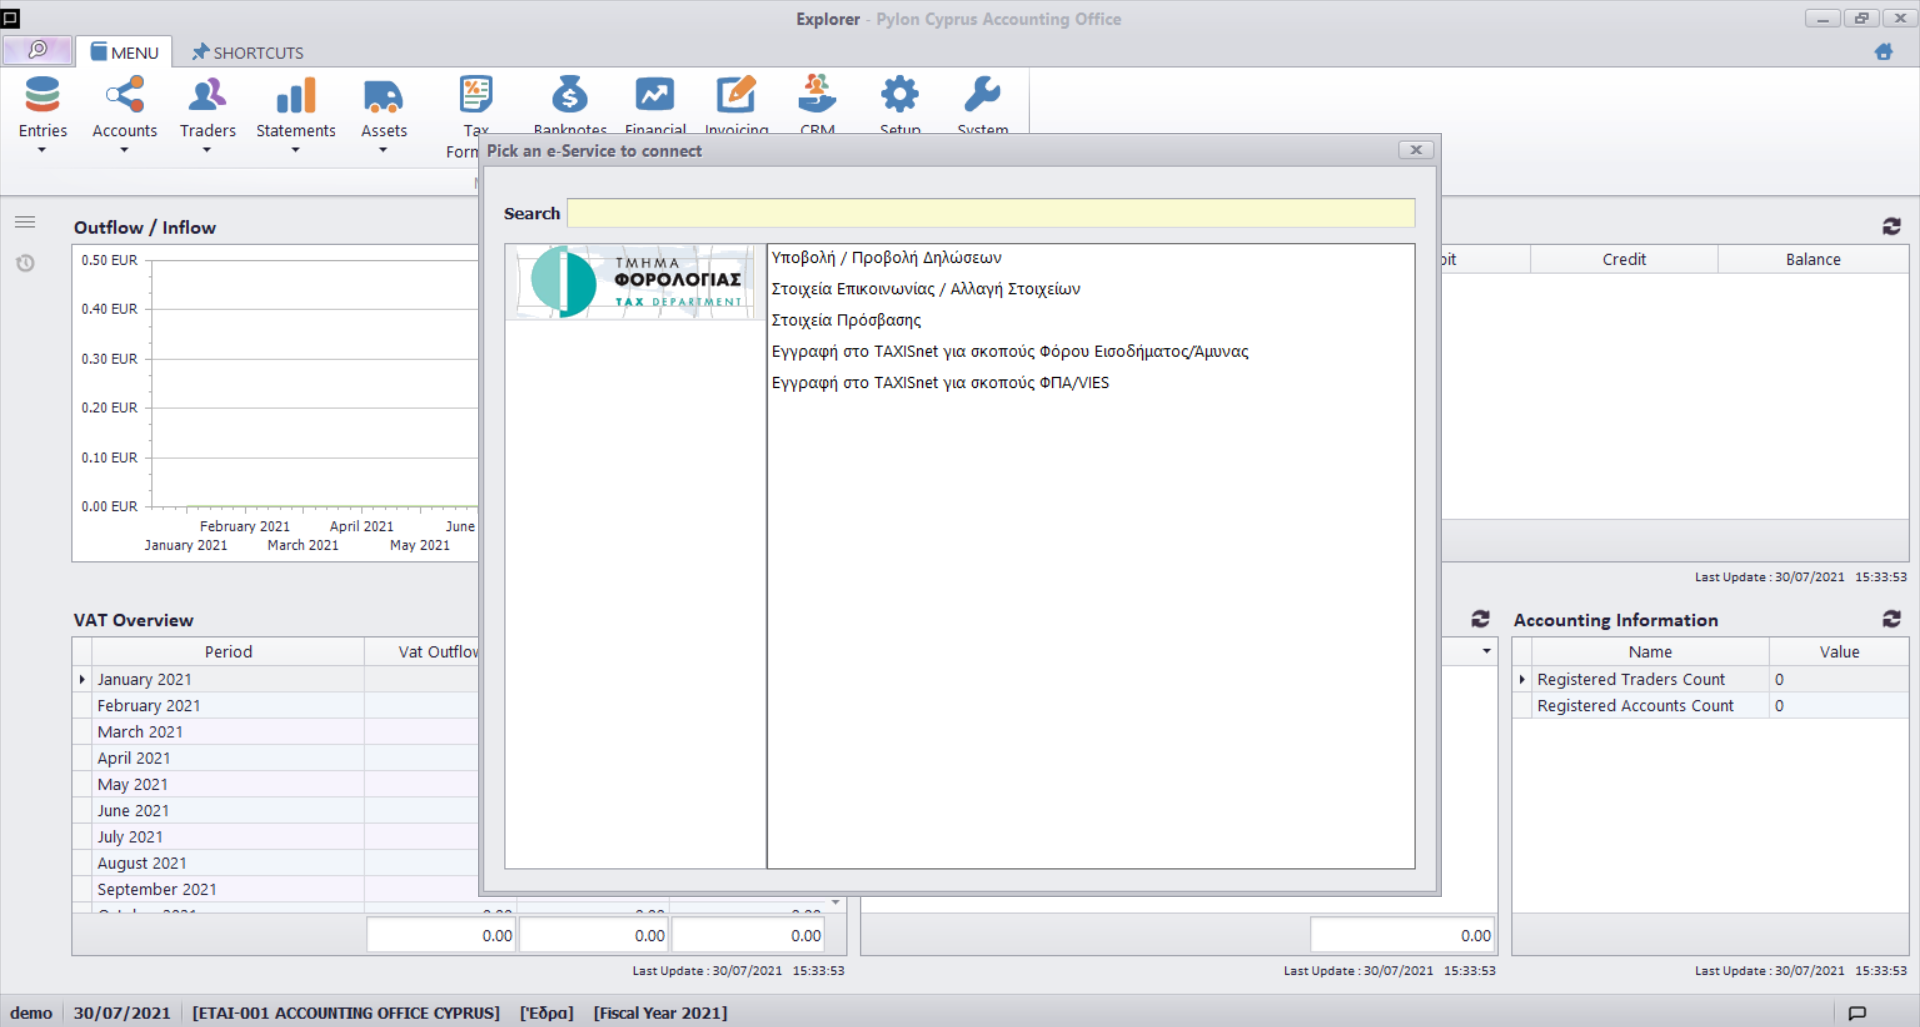Expand the Statements dropdown arrow
The image size is (1920, 1027).
pos(295,151)
